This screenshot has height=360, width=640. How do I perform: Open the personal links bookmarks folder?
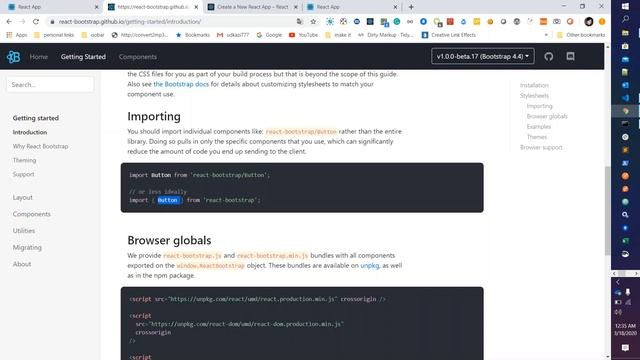(x=54, y=35)
